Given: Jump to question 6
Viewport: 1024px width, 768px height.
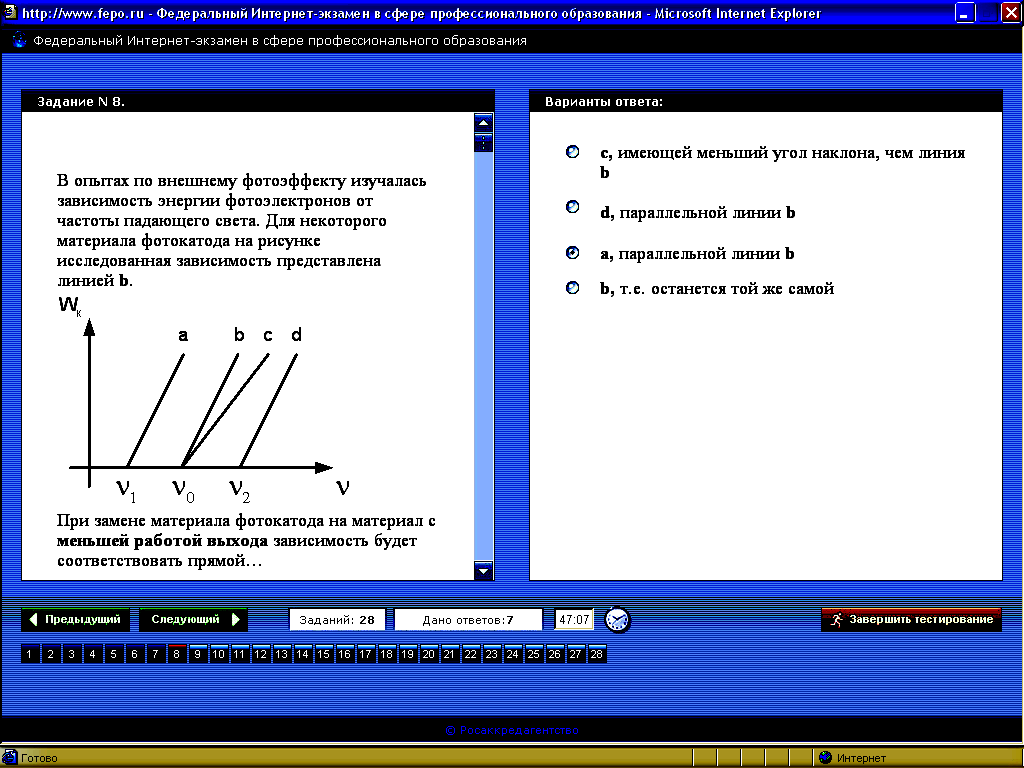Looking at the screenshot, I should pos(134,654).
